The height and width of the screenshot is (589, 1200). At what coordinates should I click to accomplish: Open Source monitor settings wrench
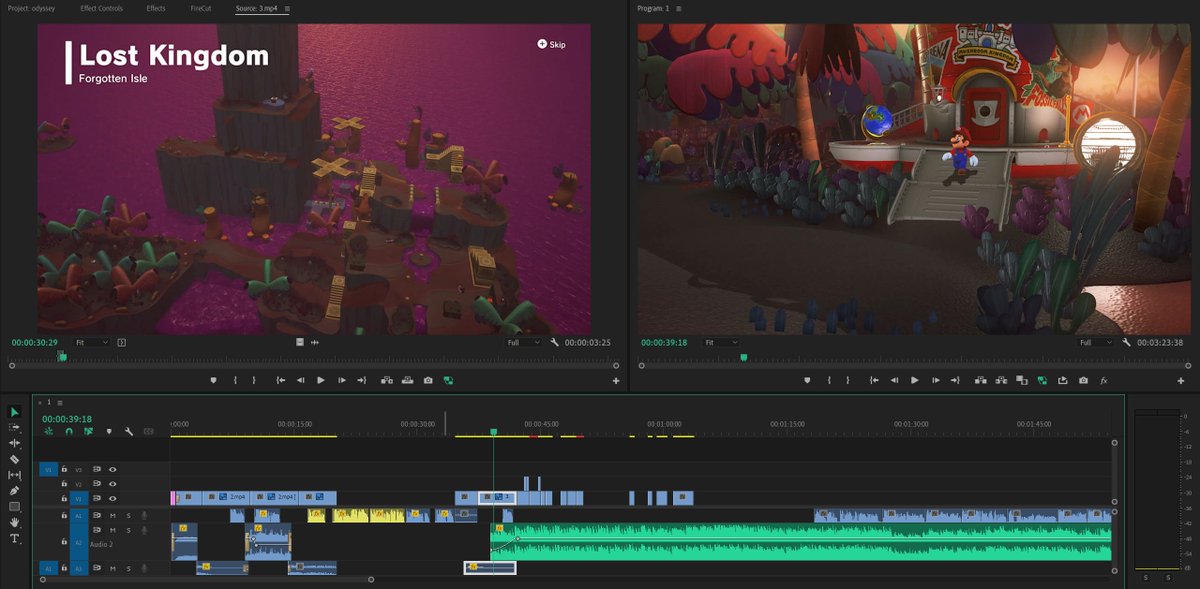(555, 342)
